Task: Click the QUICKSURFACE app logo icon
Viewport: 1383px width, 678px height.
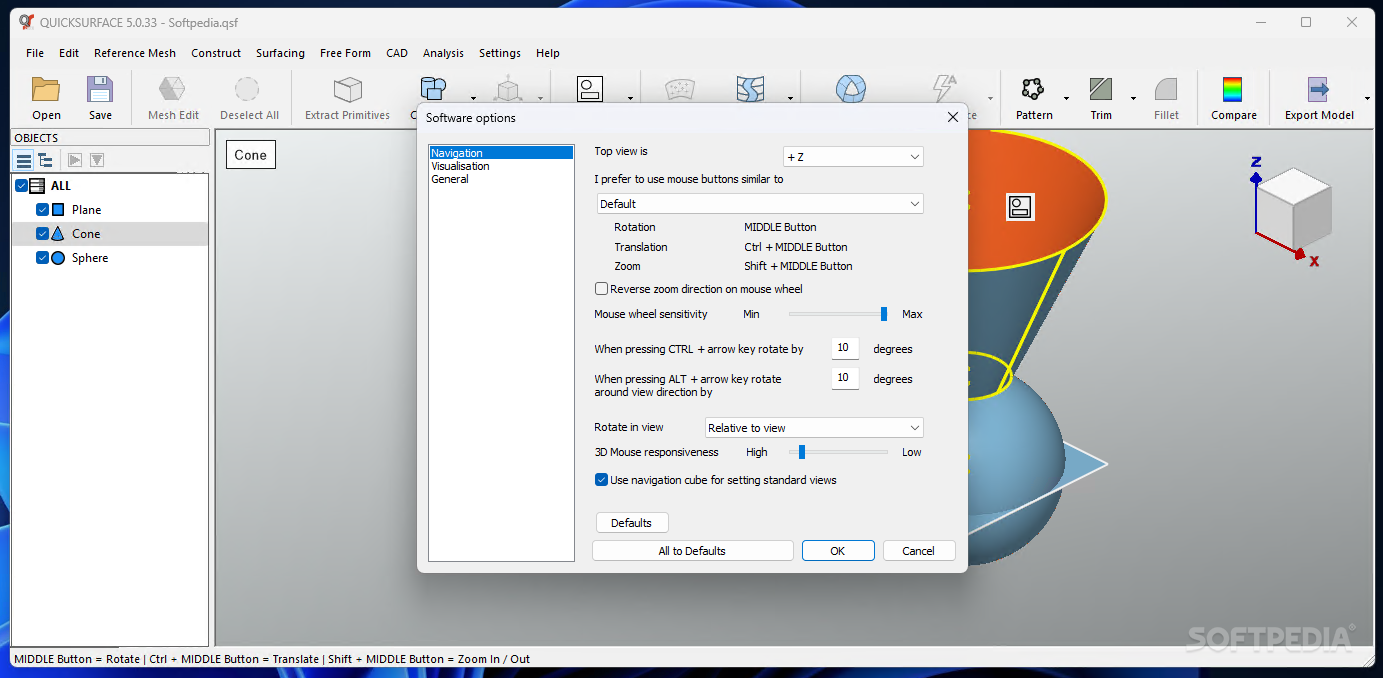Action: click(x=27, y=21)
